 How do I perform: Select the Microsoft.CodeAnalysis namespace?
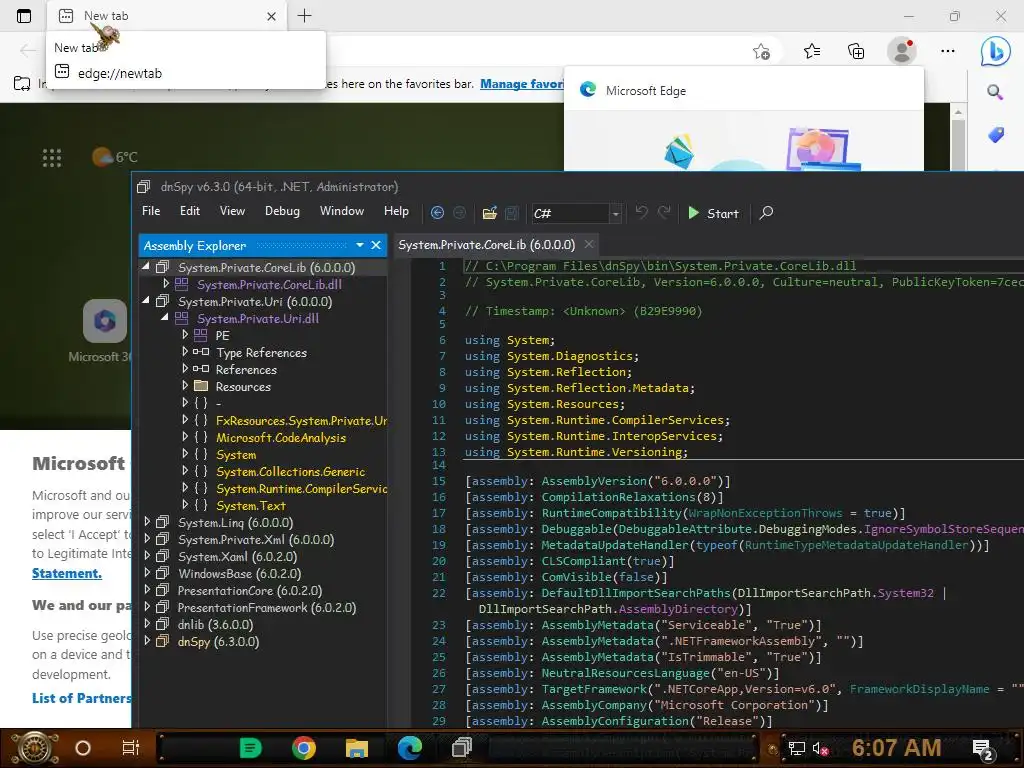pos(281,438)
